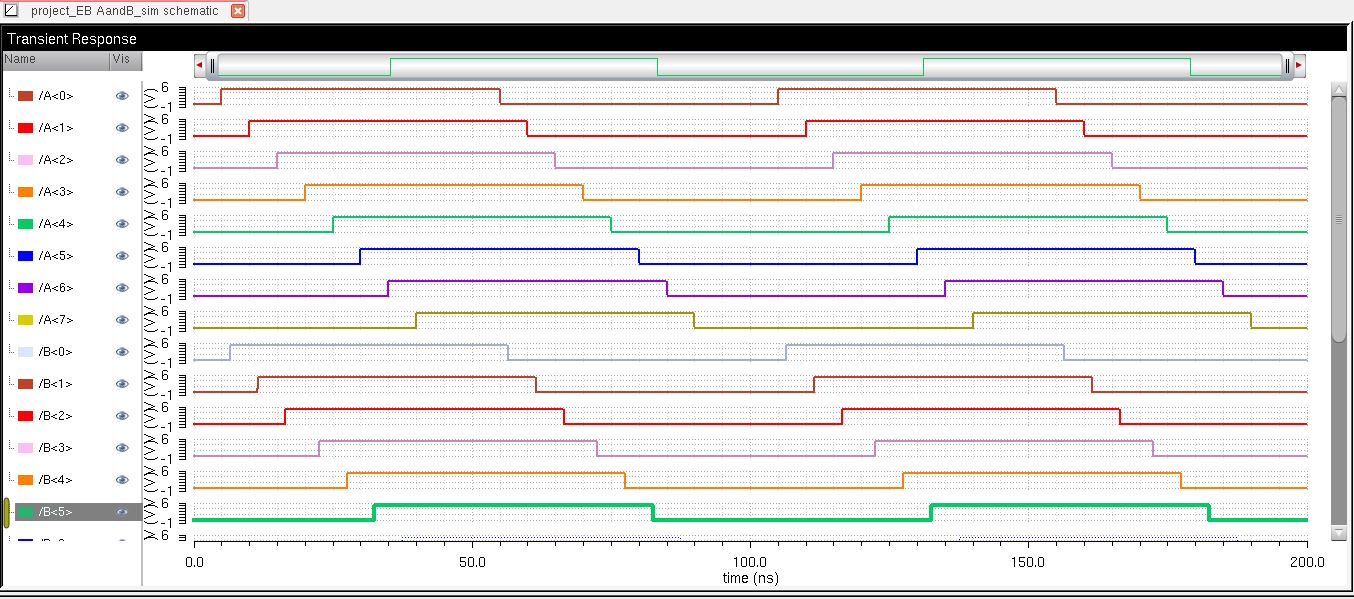Select the /B<3> signal name
This screenshot has height=599, width=1354.
point(55,448)
